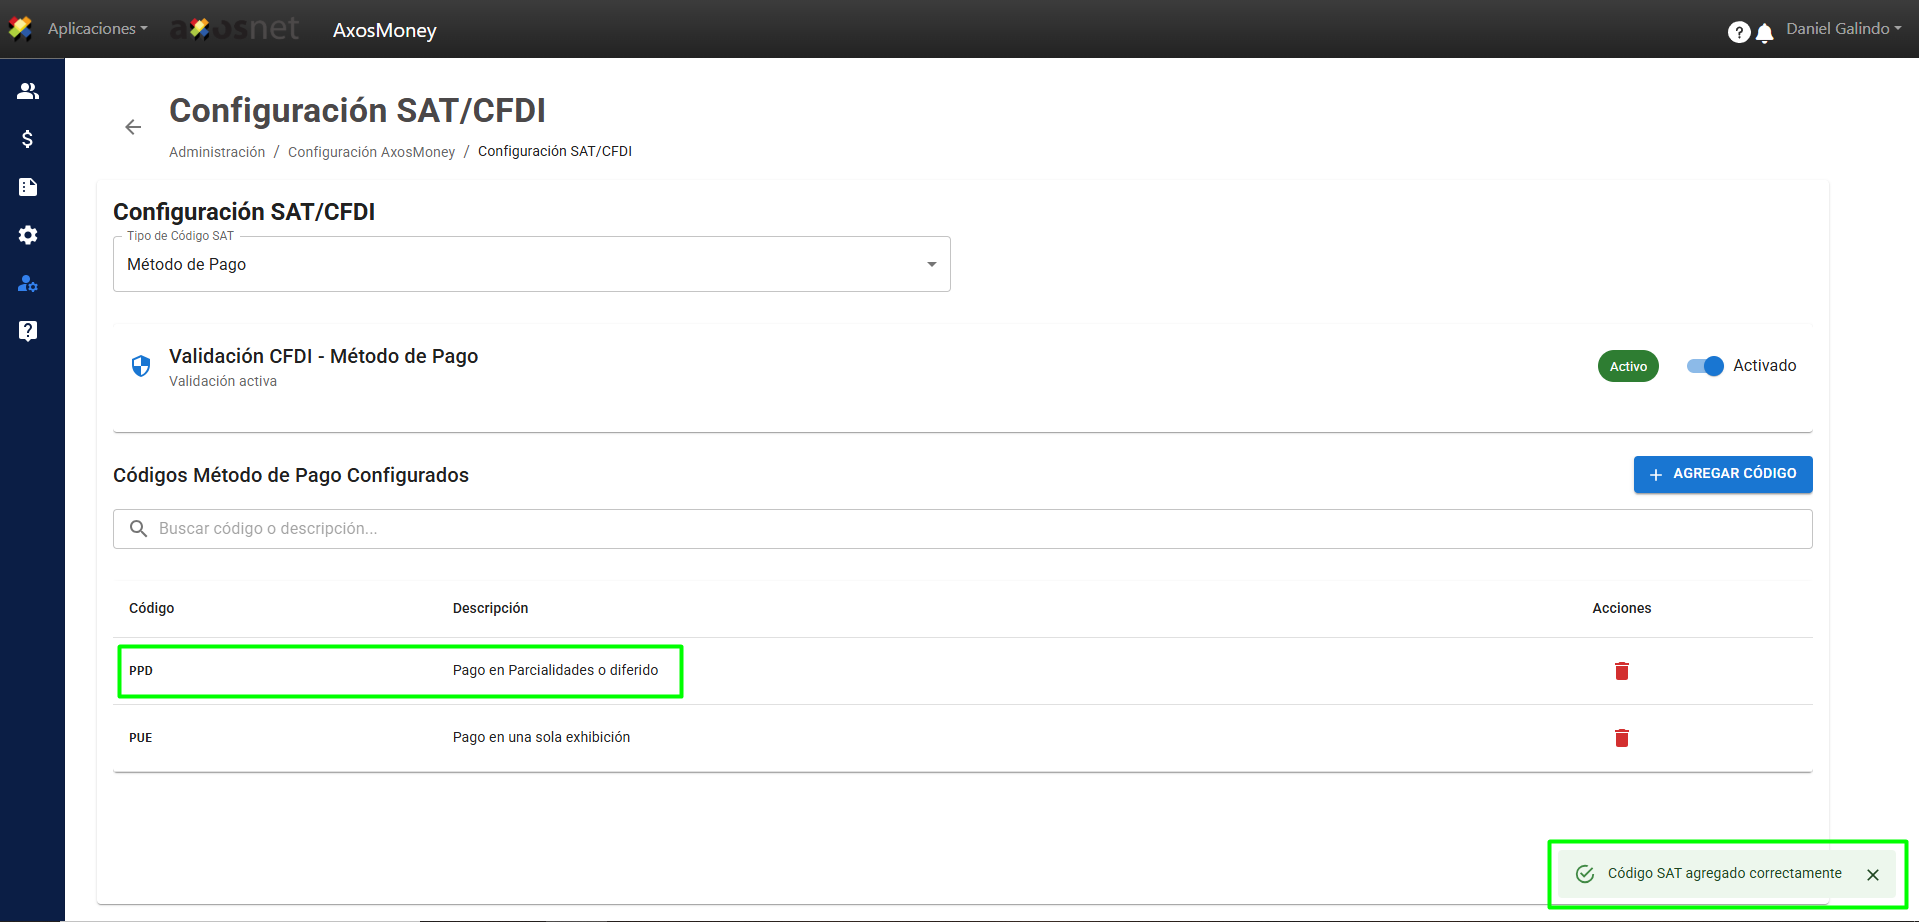Open the users icon in sidebar
The width and height of the screenshot is (1919, 922).
click(28, 91)
